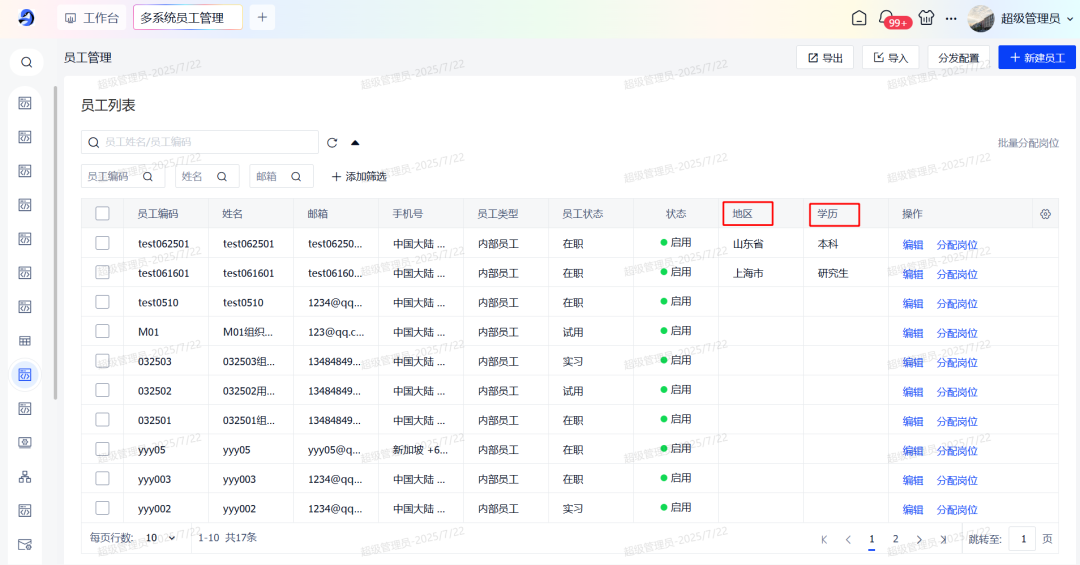Viewport: 1080px width, 565px height.
Task: Click the plus icon to add new tab
Action: click(261, 18)
